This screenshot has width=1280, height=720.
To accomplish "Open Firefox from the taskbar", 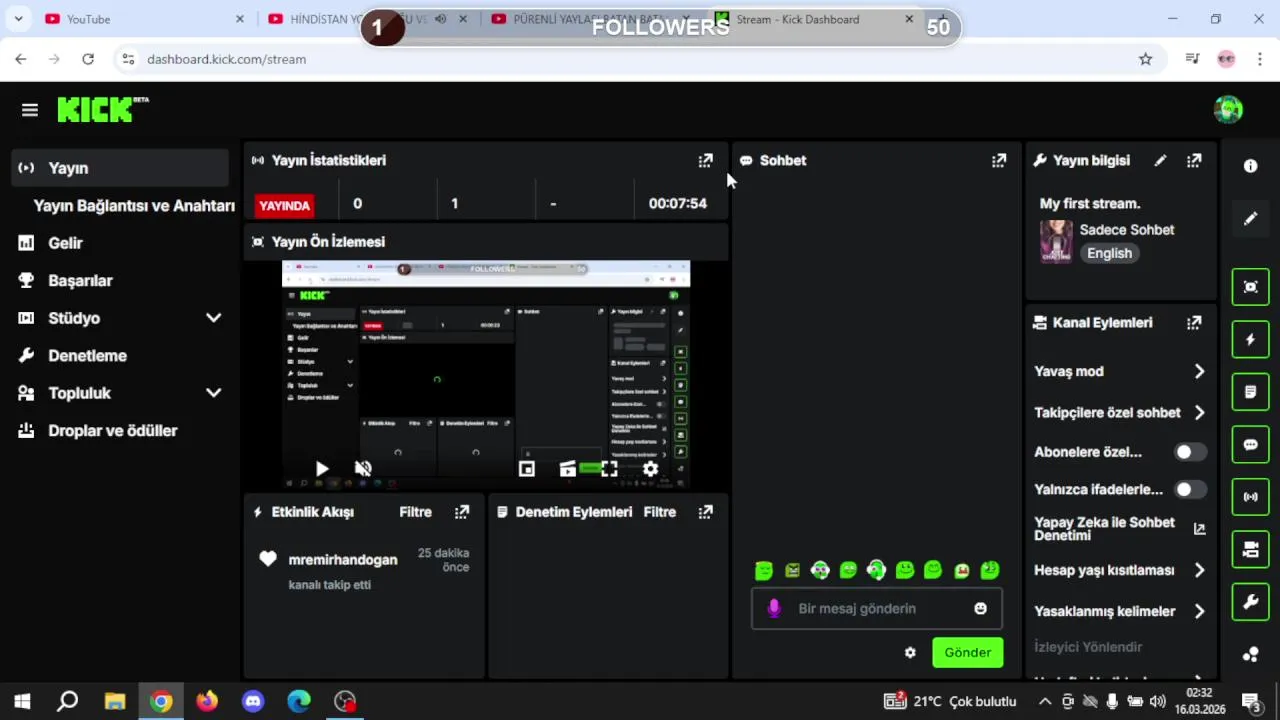I will (207, 701).
